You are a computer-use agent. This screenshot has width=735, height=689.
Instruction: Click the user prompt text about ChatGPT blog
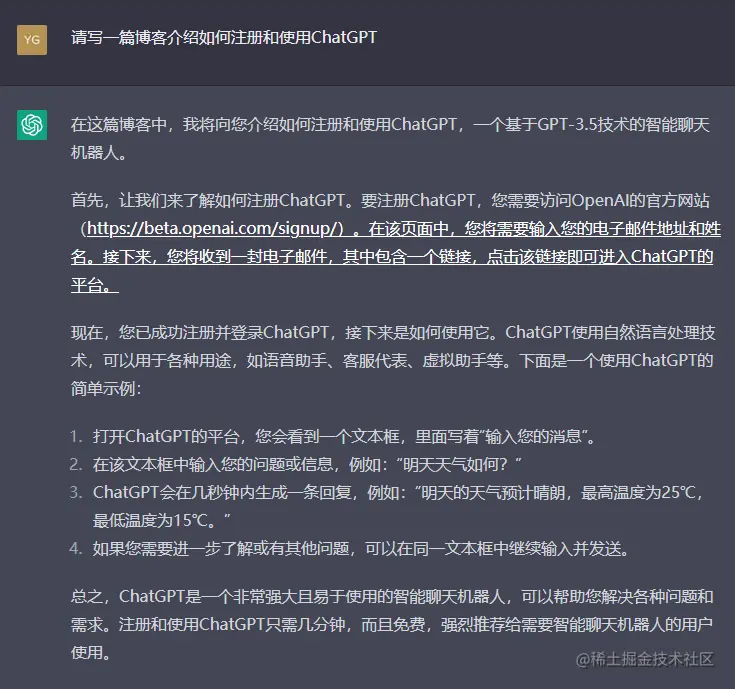coord(224,37)
